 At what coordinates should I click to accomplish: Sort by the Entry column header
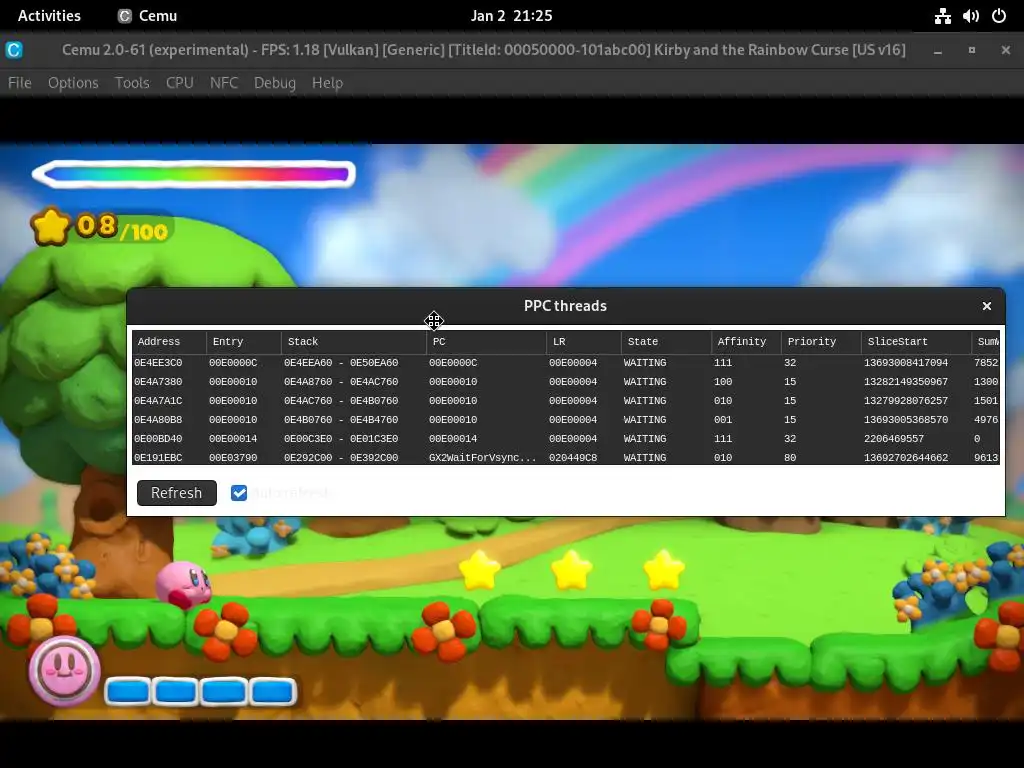coord(244,342)
